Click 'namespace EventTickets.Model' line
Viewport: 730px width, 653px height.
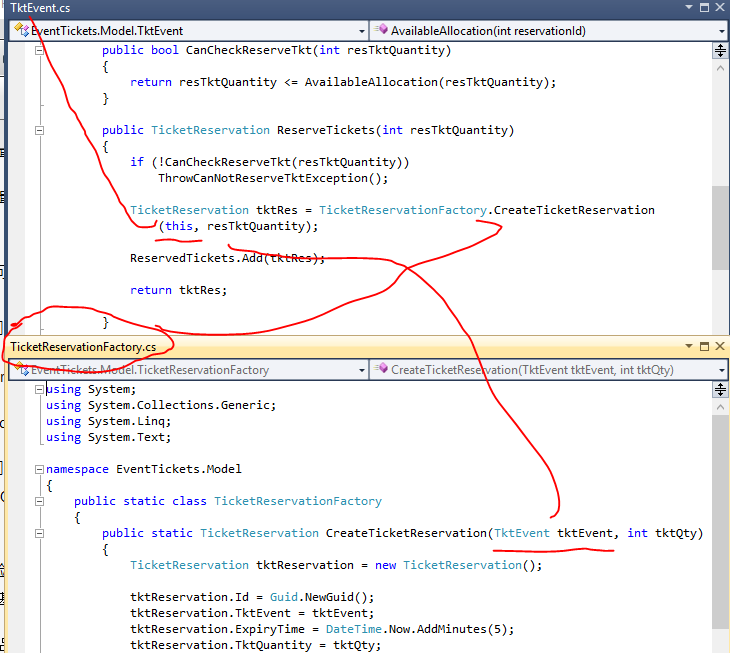pos(144,469)
